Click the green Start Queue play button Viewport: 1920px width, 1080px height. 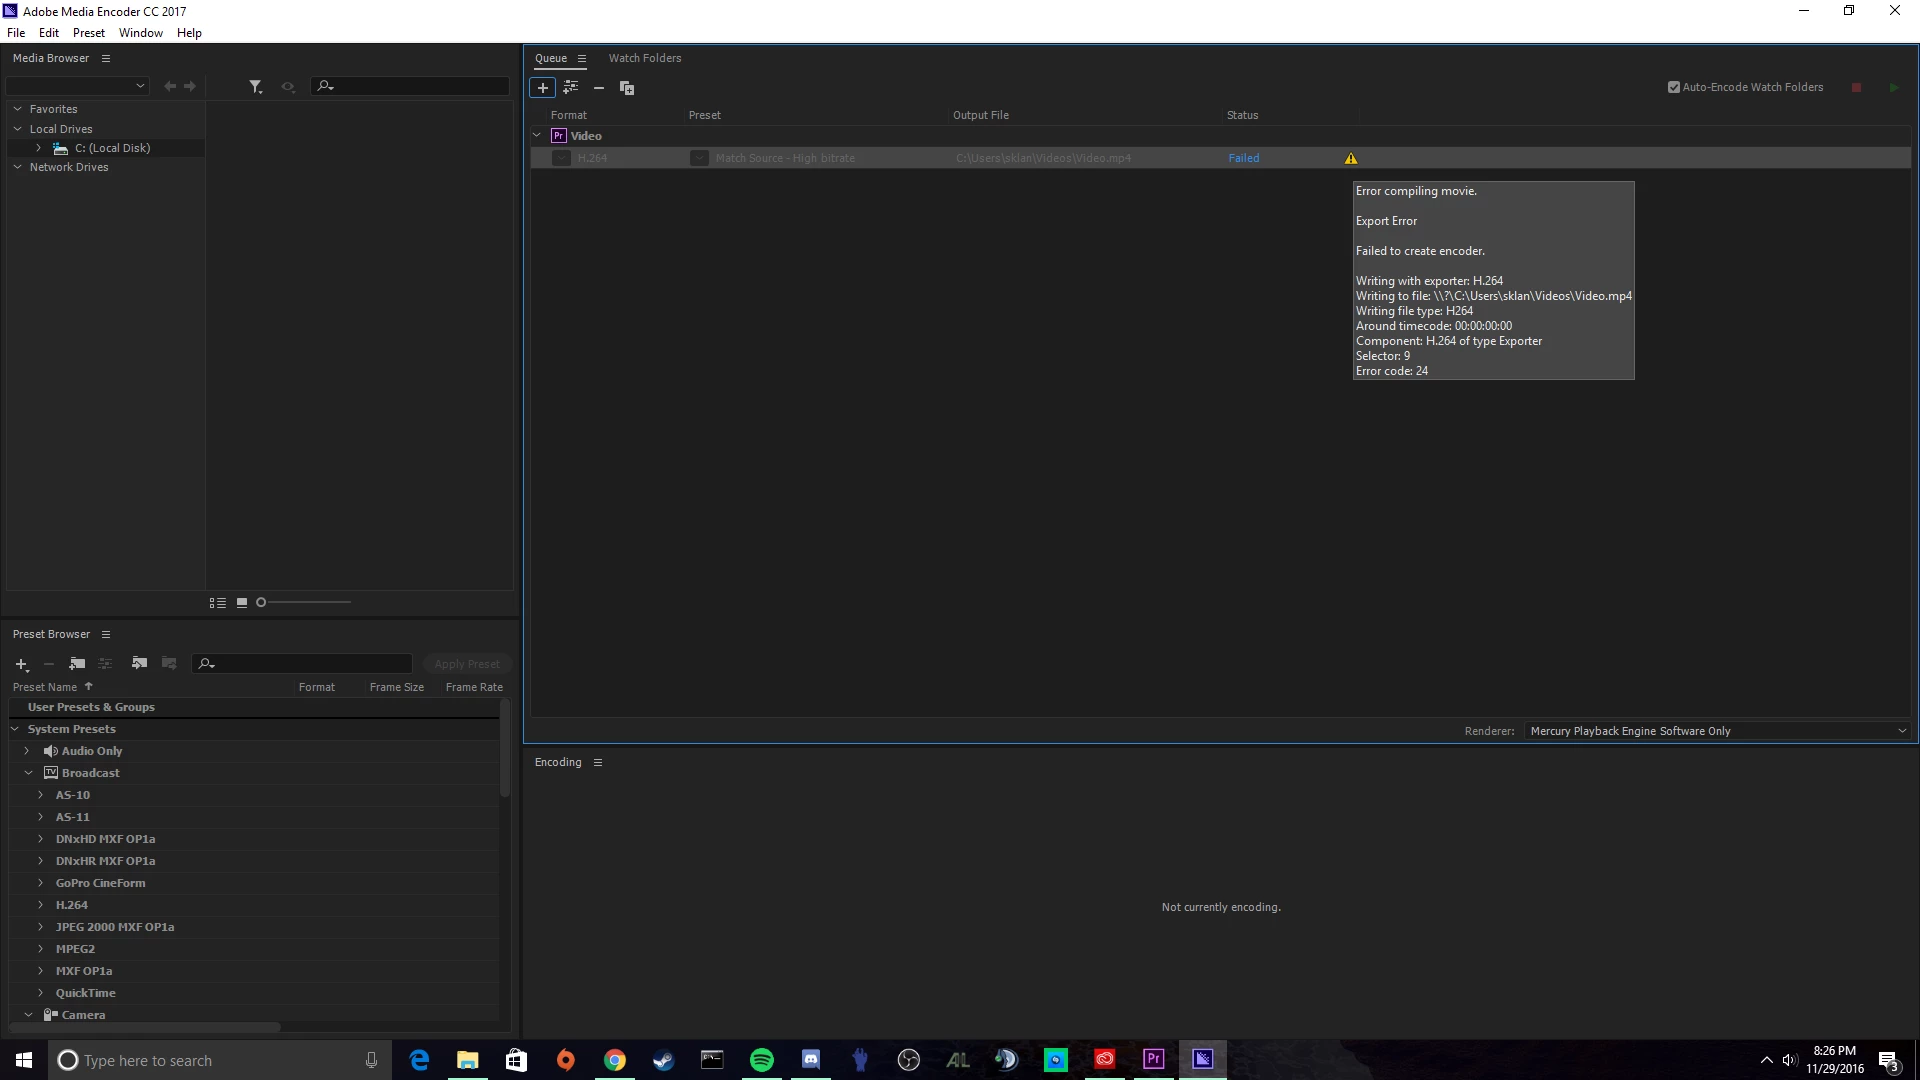point(1894,88)
